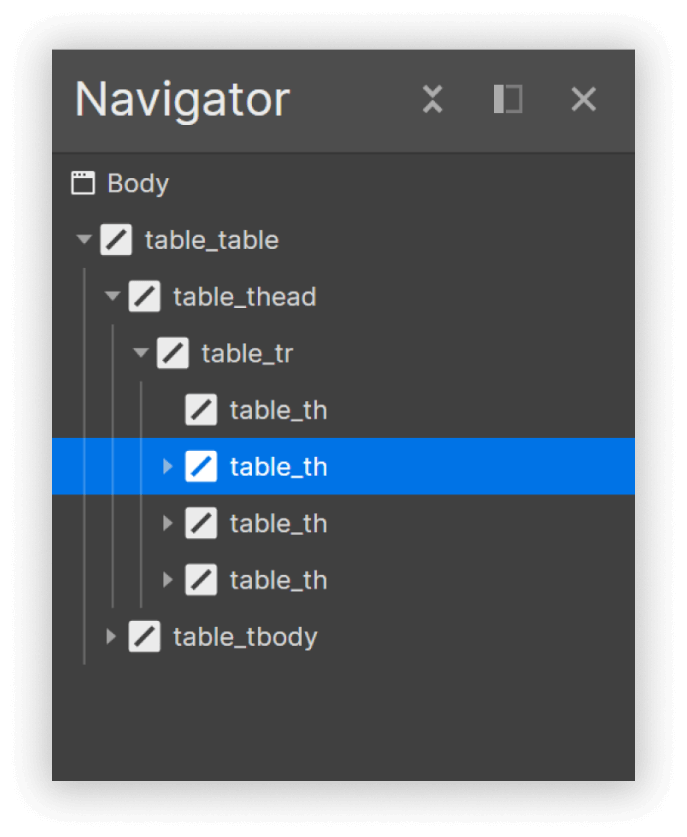687x837 pixels.
Task: Select the first table_th without arrow
Action: point(278,410)
